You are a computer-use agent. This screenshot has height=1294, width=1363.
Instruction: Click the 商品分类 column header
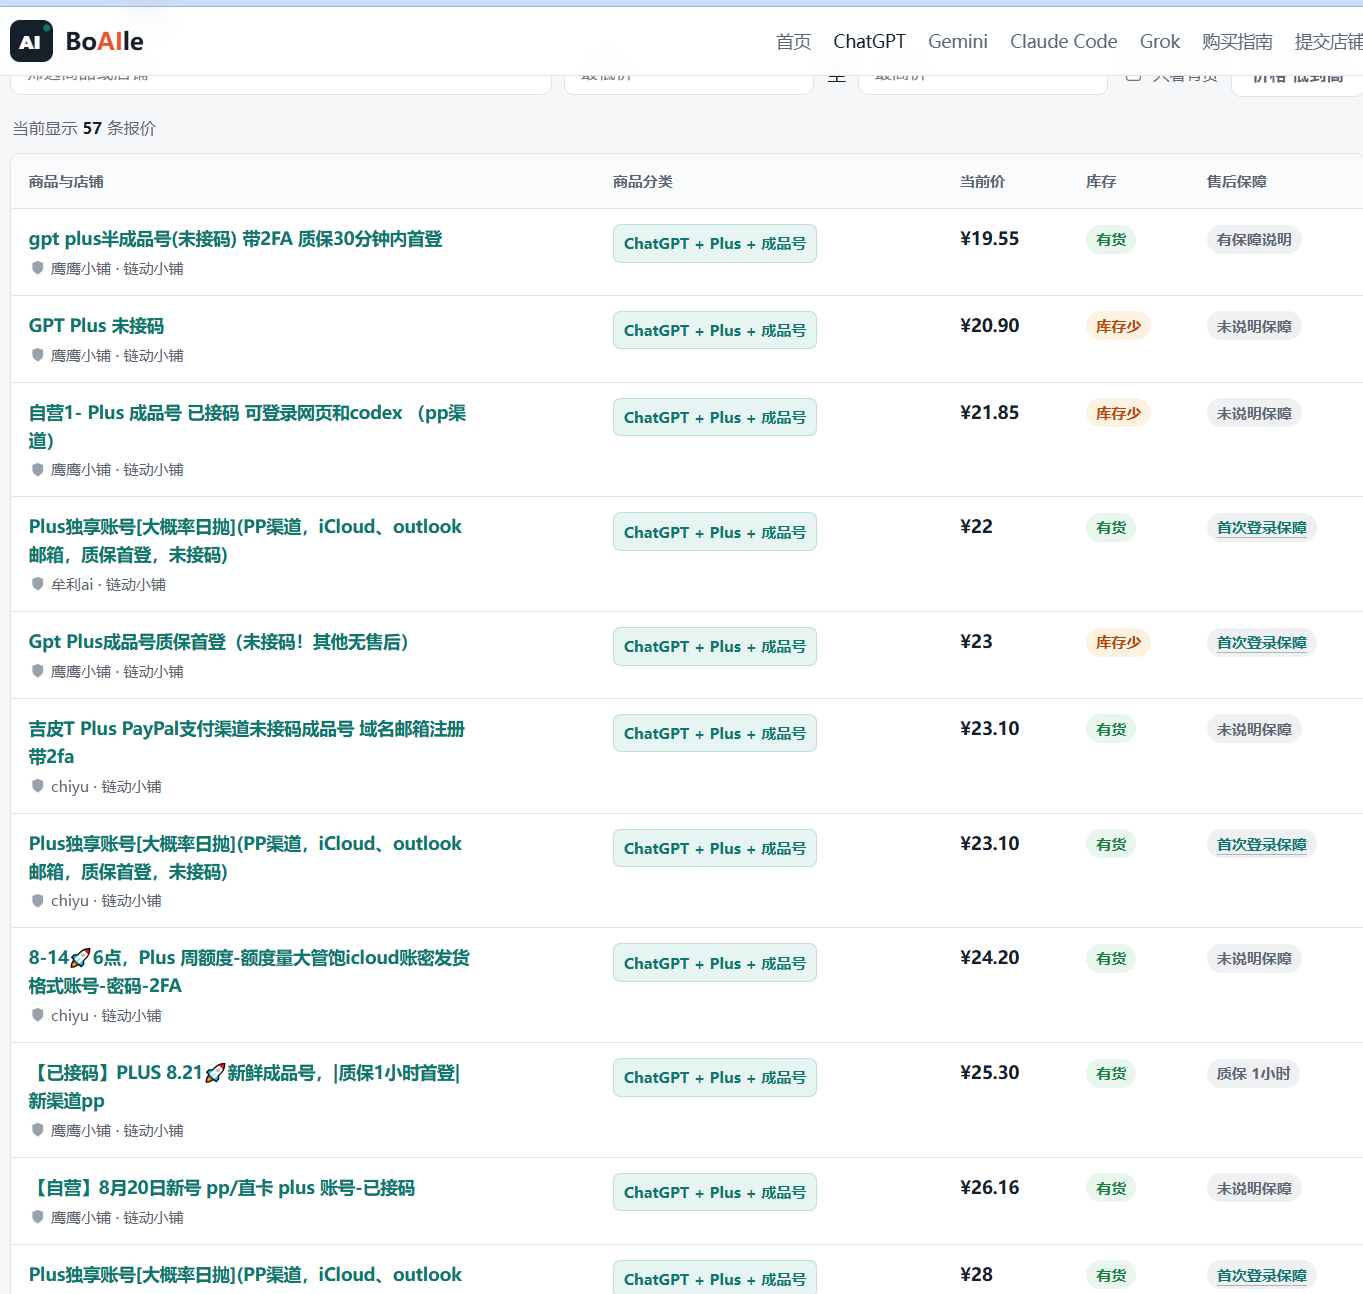643,181
